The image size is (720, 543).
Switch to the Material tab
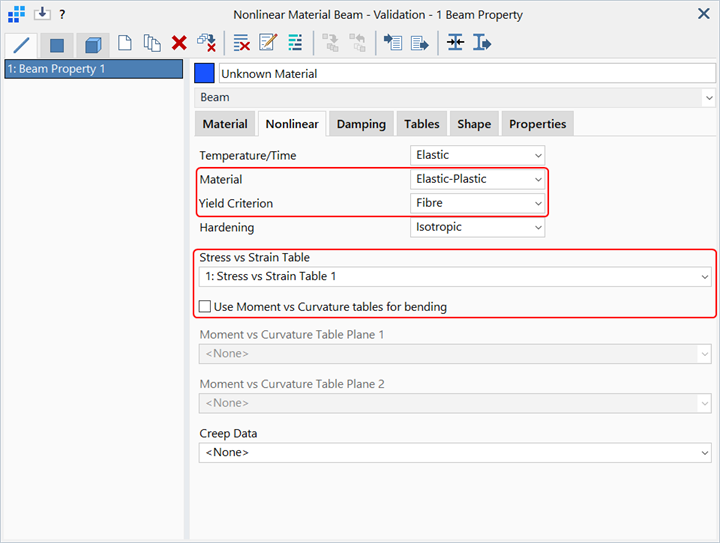(225, 124)
